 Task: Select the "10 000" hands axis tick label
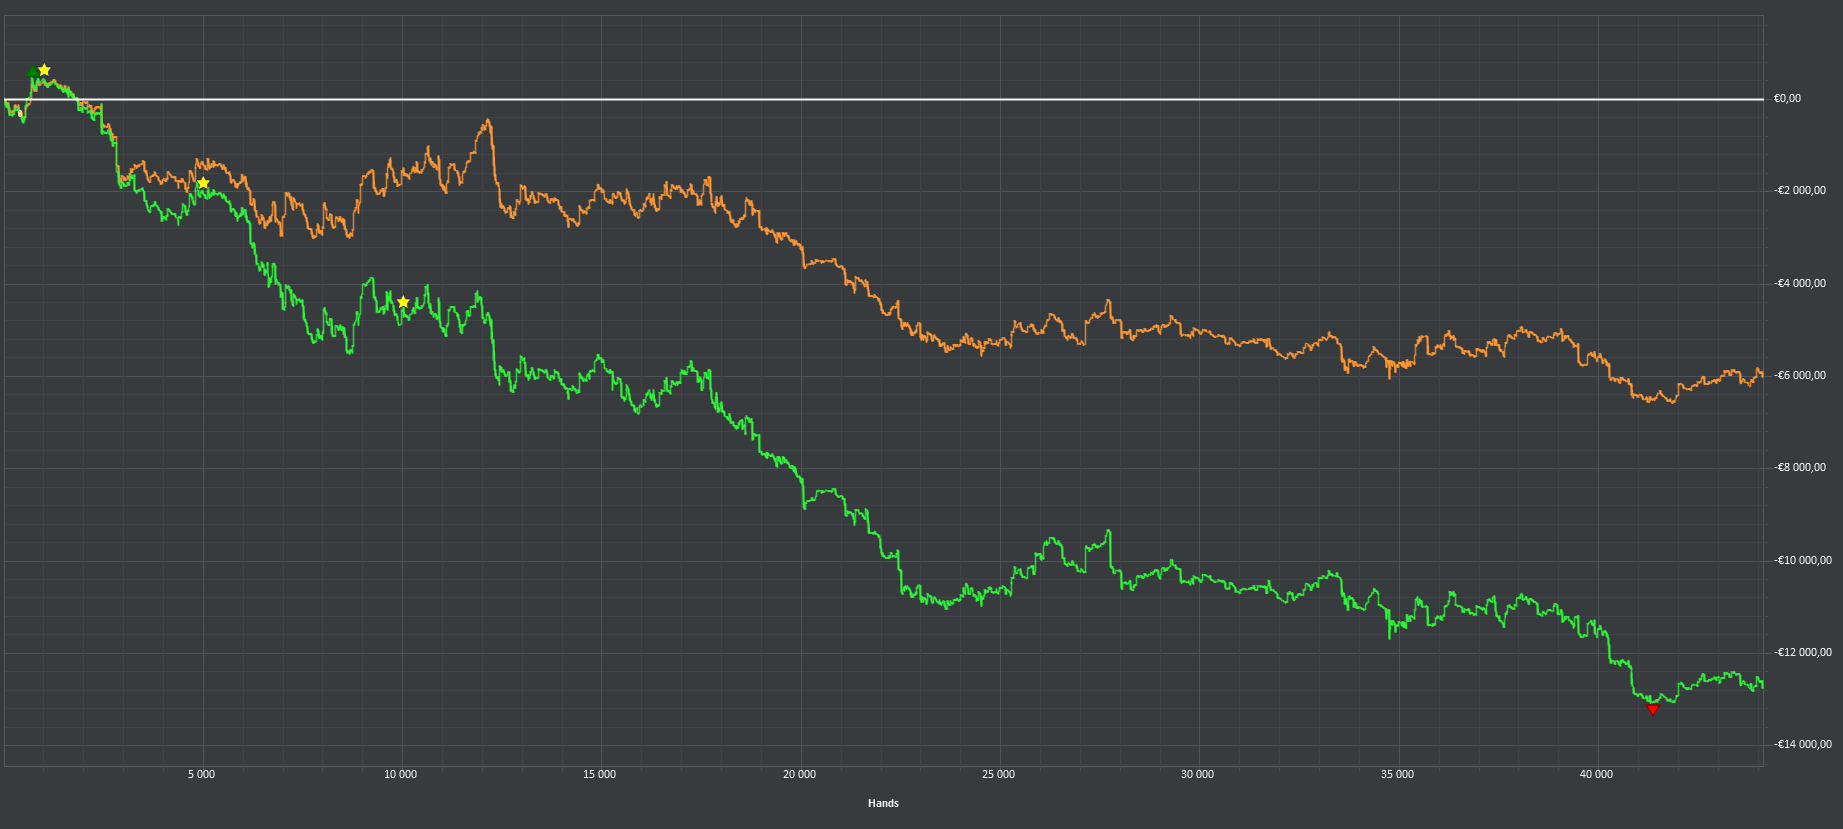click(401, 774)
